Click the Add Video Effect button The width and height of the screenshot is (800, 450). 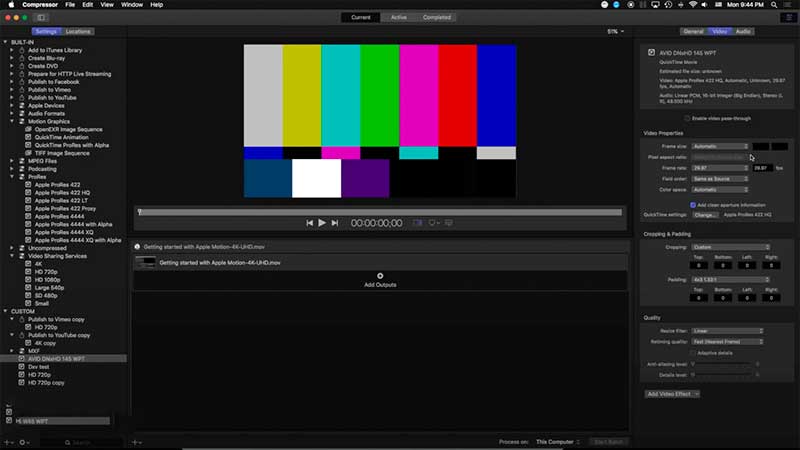point(672,394)
